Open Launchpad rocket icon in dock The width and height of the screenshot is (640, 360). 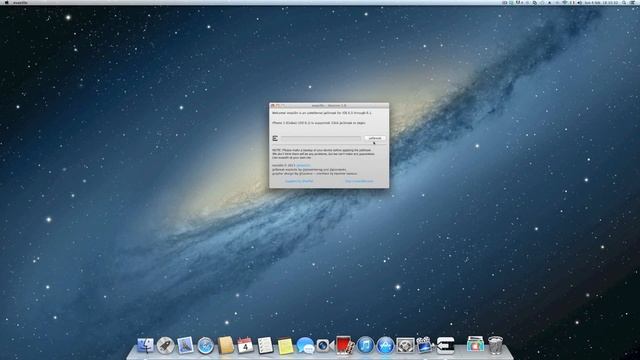[x=165, y=345]
